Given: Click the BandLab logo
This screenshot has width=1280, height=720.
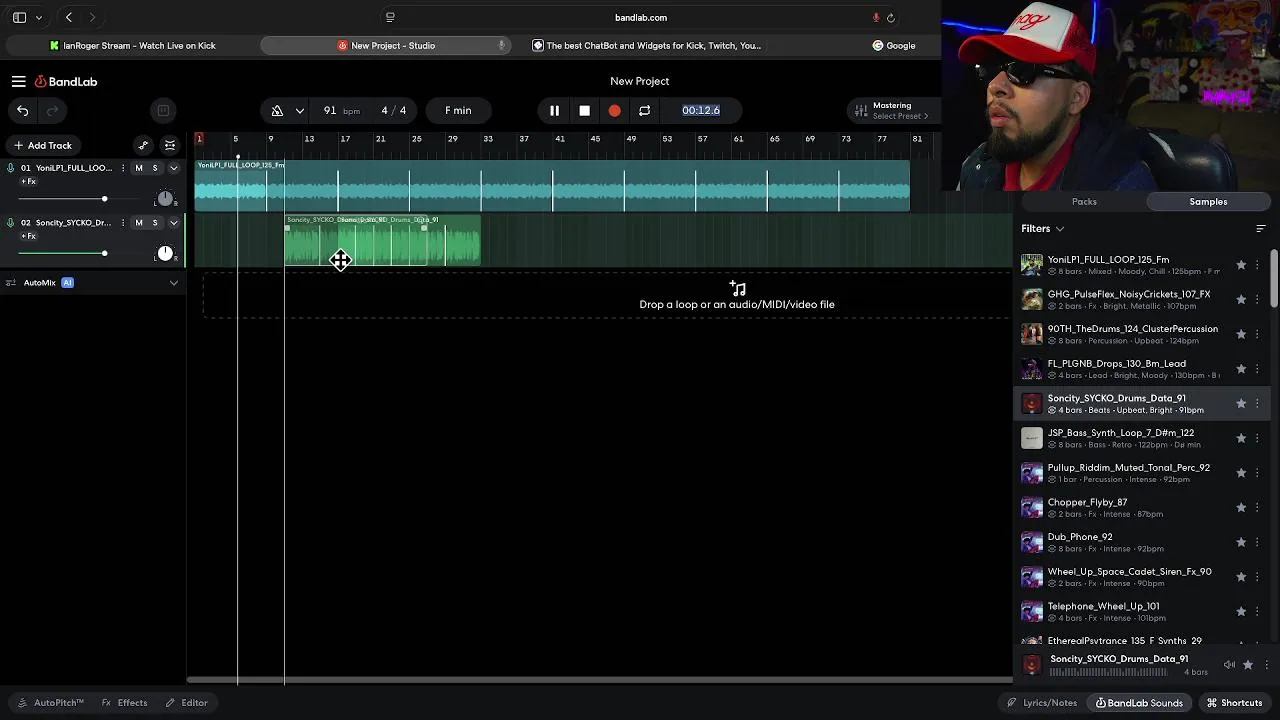Looking at the screenshot, I should [x=66, y=82].
